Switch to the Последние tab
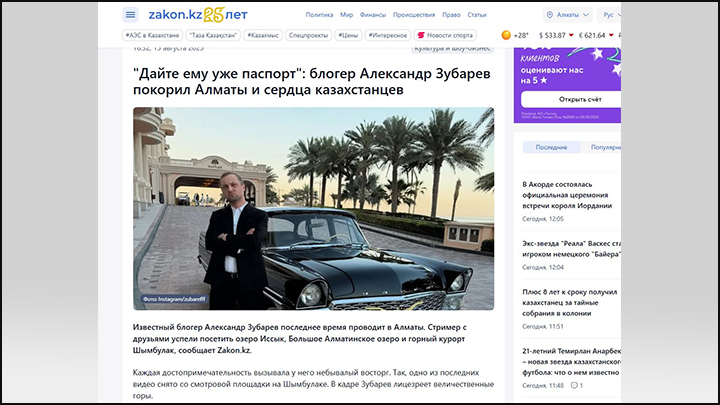The width and height of the screenshot is (720, 405). pyautogui.click(x=551, y=147)
